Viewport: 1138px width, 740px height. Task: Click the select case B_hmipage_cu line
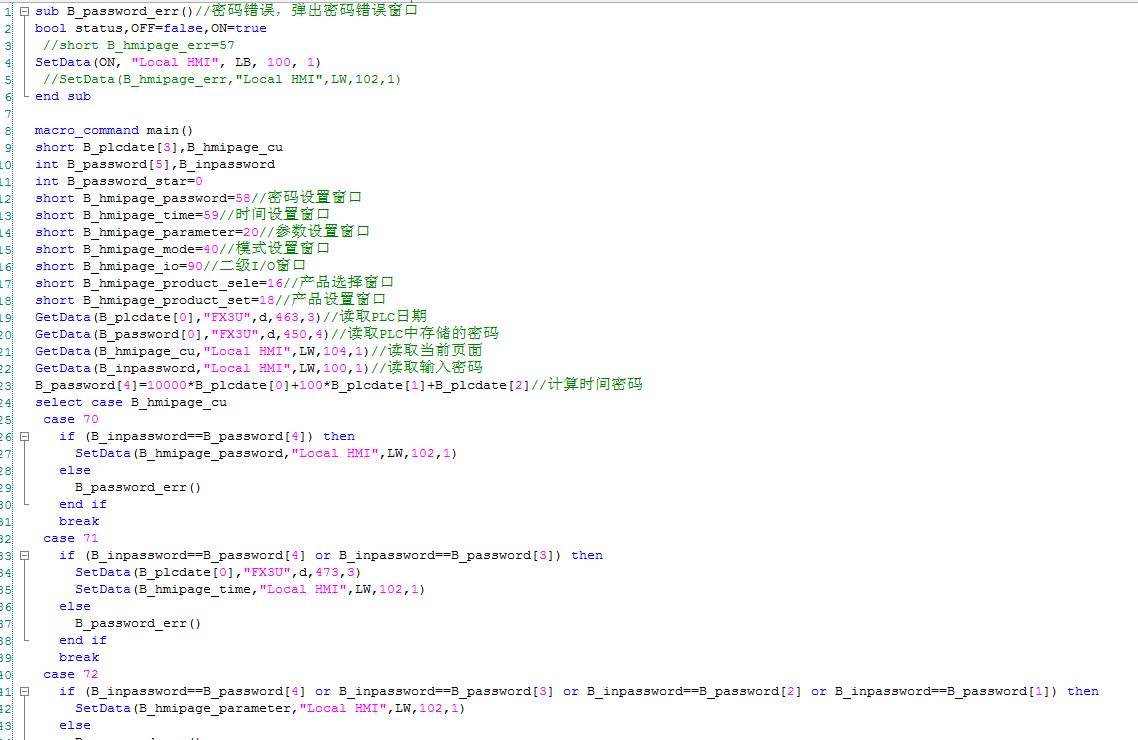130,402
